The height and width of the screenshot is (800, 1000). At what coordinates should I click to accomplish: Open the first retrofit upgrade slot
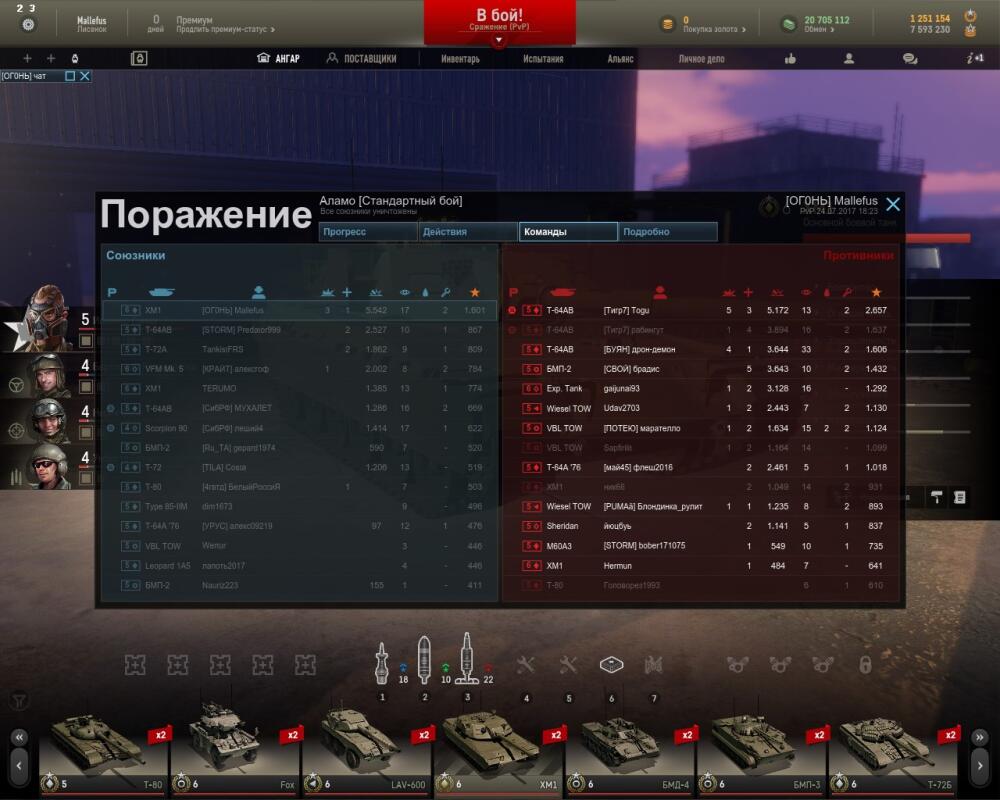(x=135, y=665)
